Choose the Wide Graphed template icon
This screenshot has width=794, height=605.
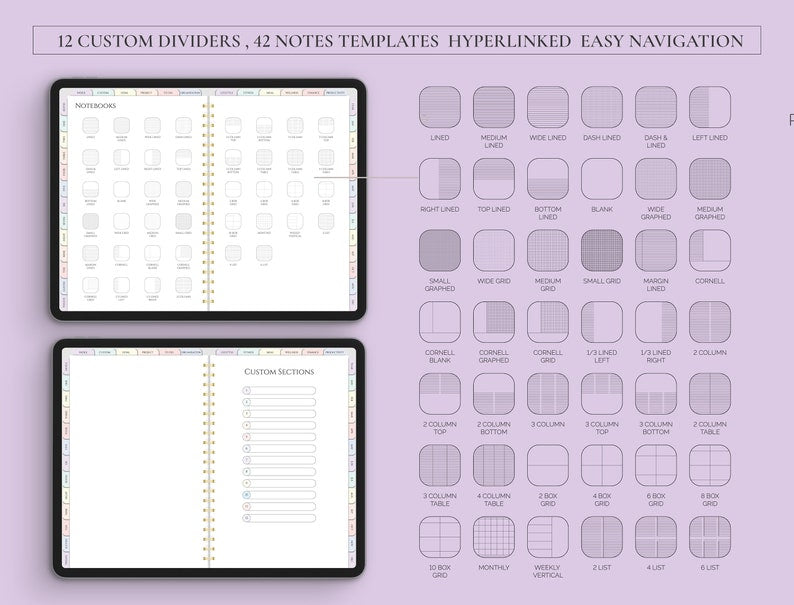click(x=656, y=179)
